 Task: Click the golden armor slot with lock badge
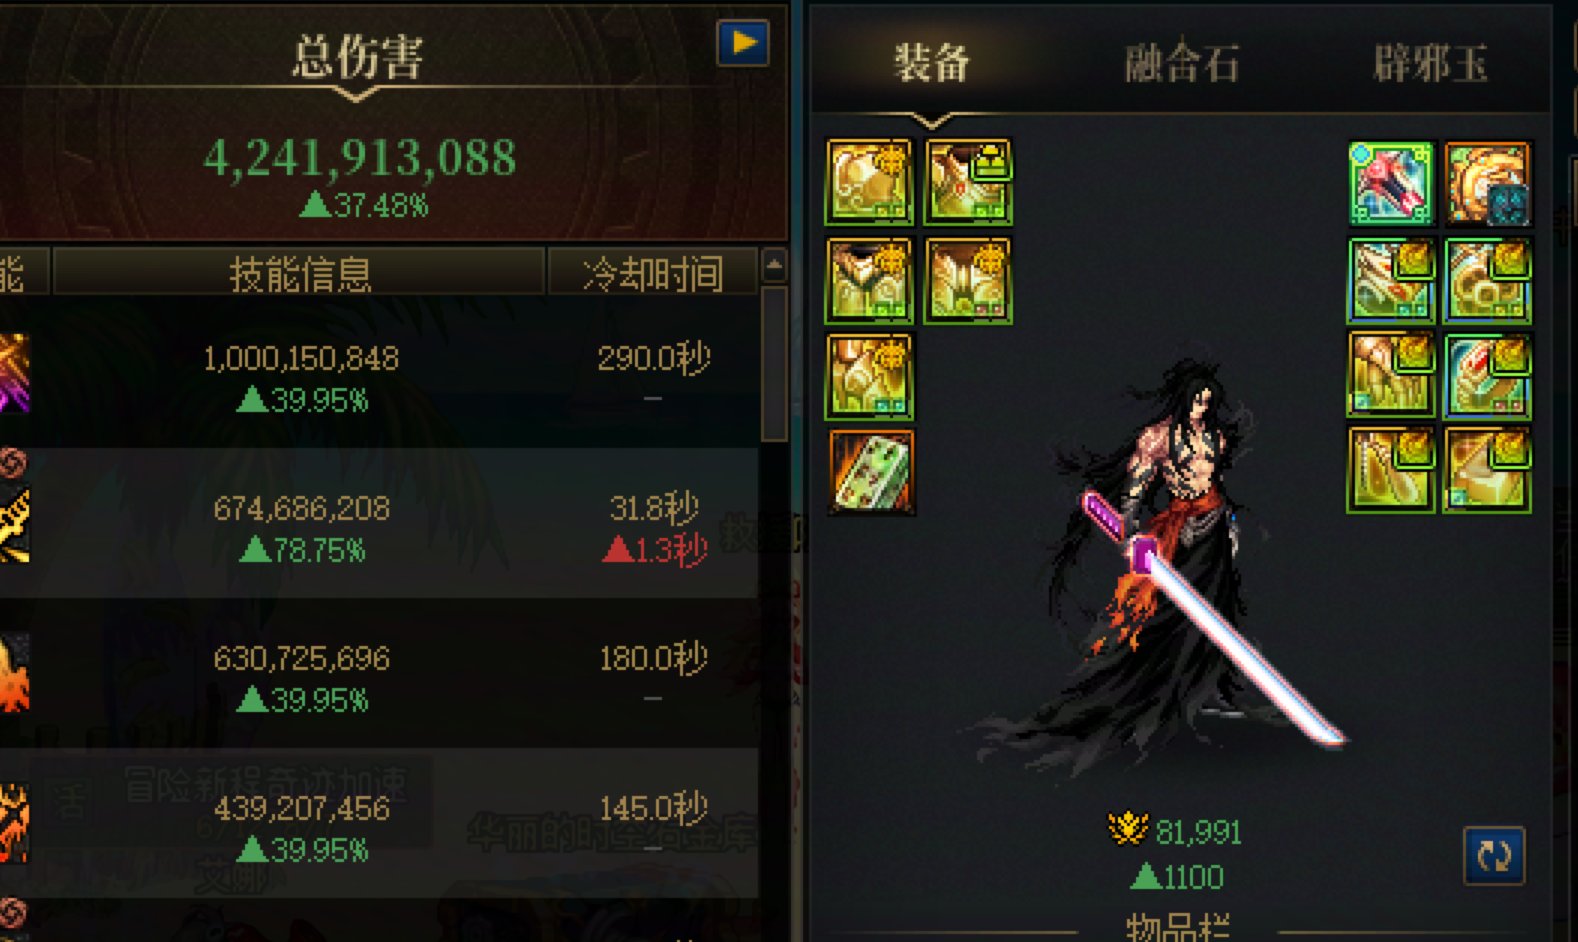968,182
